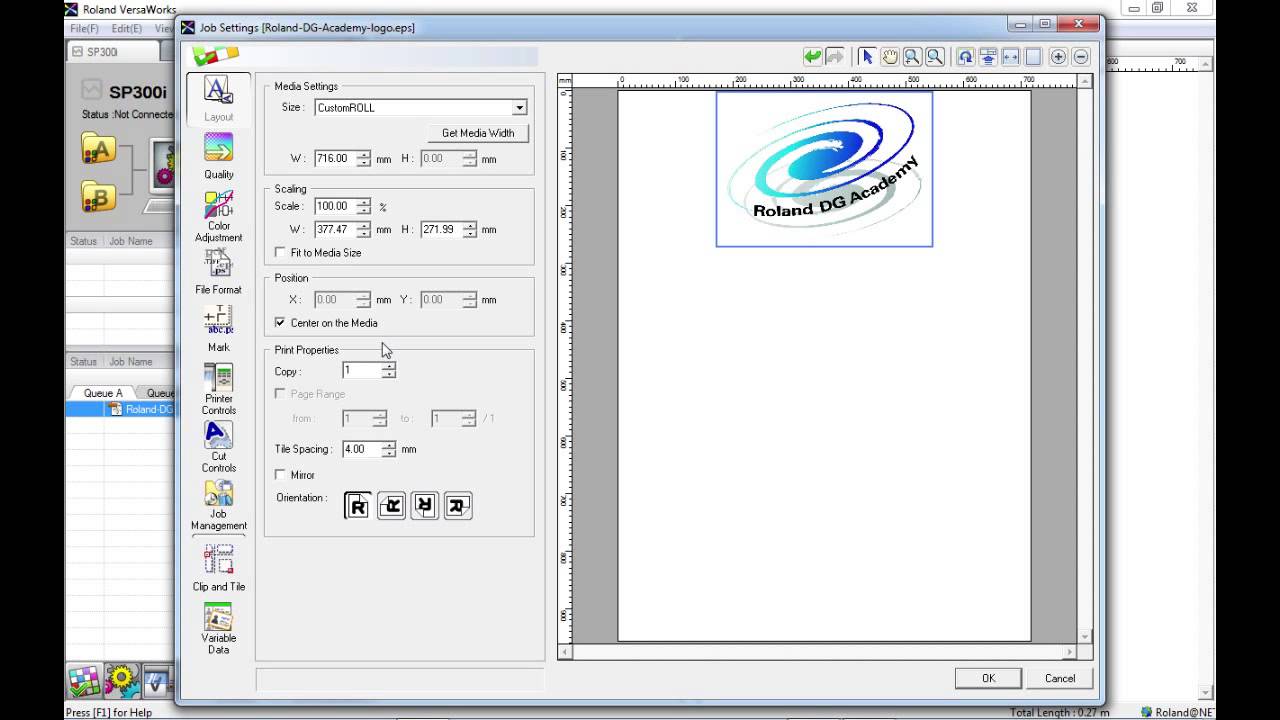
Task: Confirm settings with OK button
Action: tap(988, 678)
